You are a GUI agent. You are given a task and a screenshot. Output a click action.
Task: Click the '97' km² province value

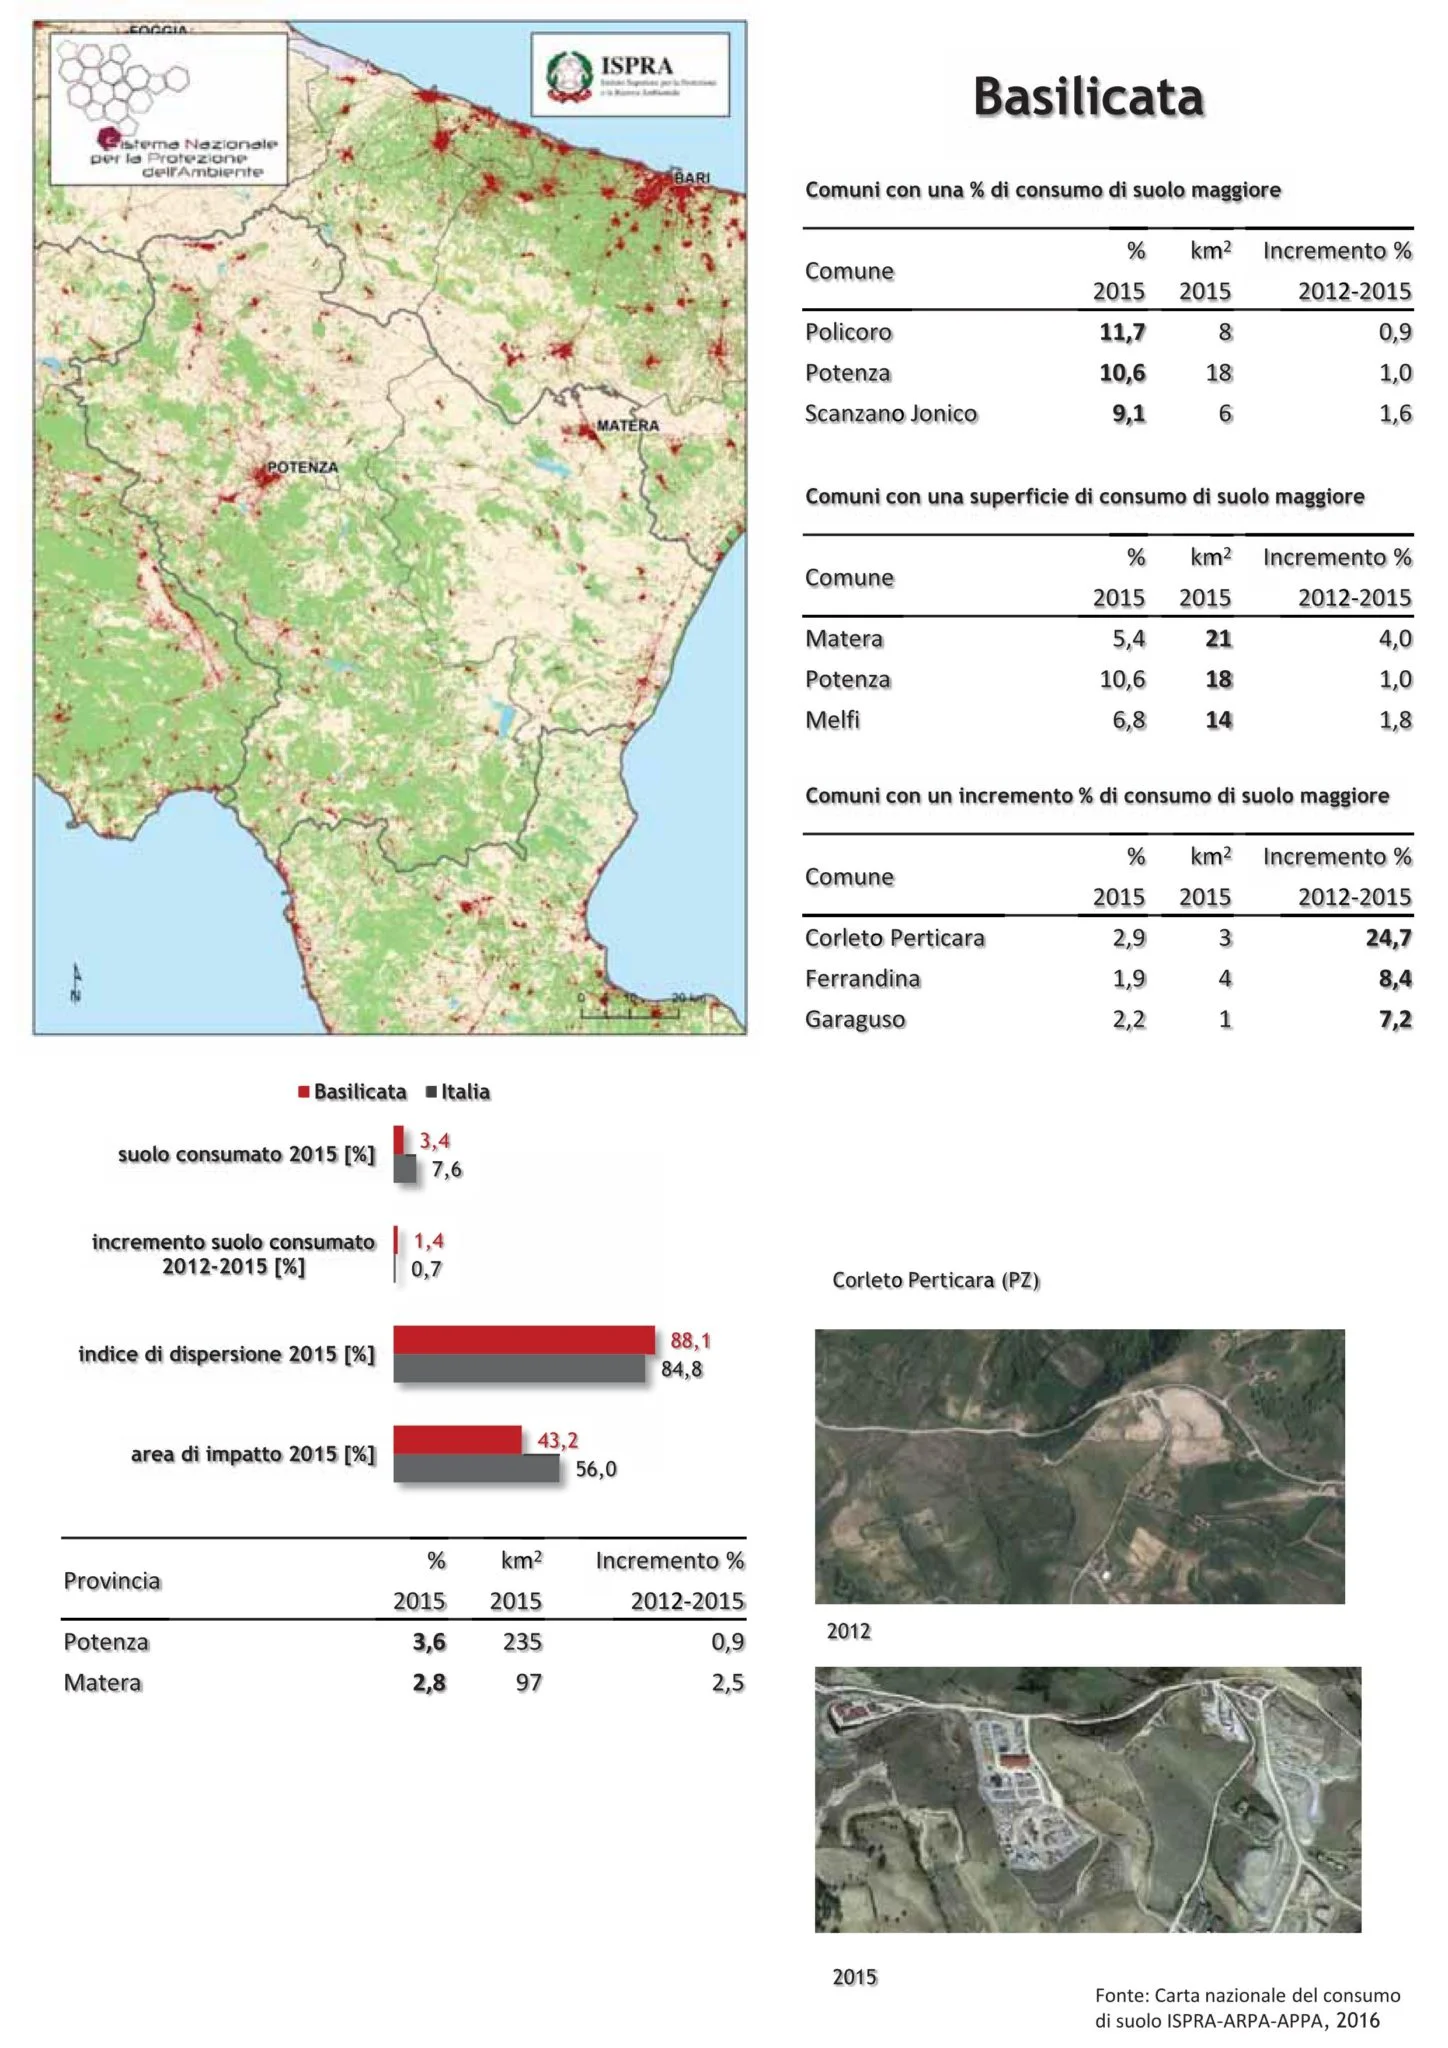pos(529,1683)
